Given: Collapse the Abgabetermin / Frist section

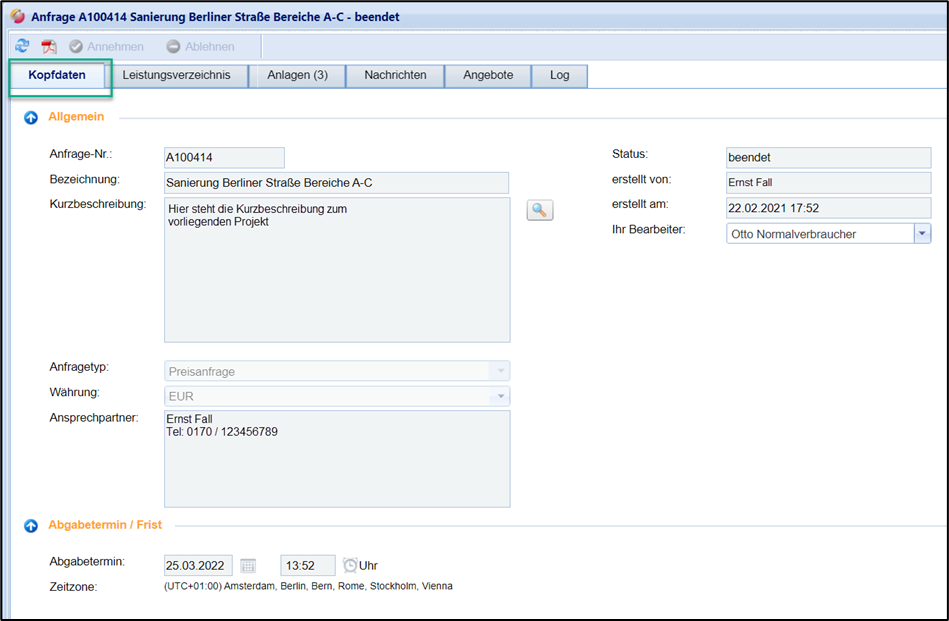Looking at the screenshot, I should (x=31, y=526).
